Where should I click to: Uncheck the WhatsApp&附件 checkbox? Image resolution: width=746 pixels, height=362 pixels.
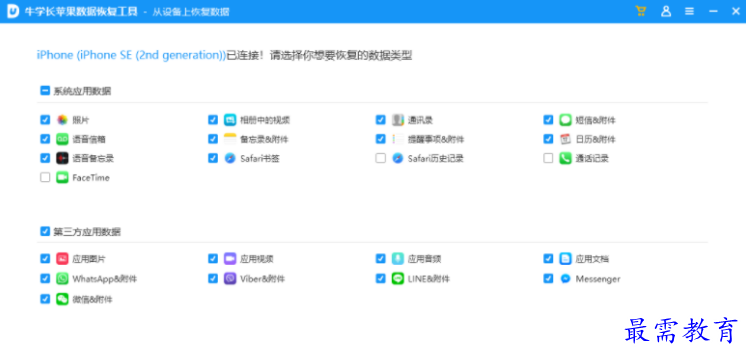coord(45,278)
